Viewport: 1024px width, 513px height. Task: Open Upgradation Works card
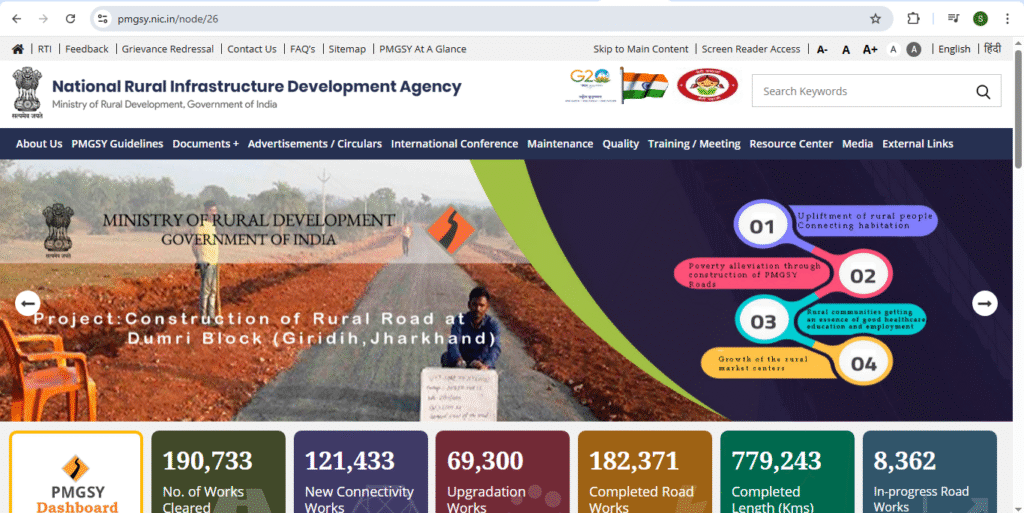502,472
